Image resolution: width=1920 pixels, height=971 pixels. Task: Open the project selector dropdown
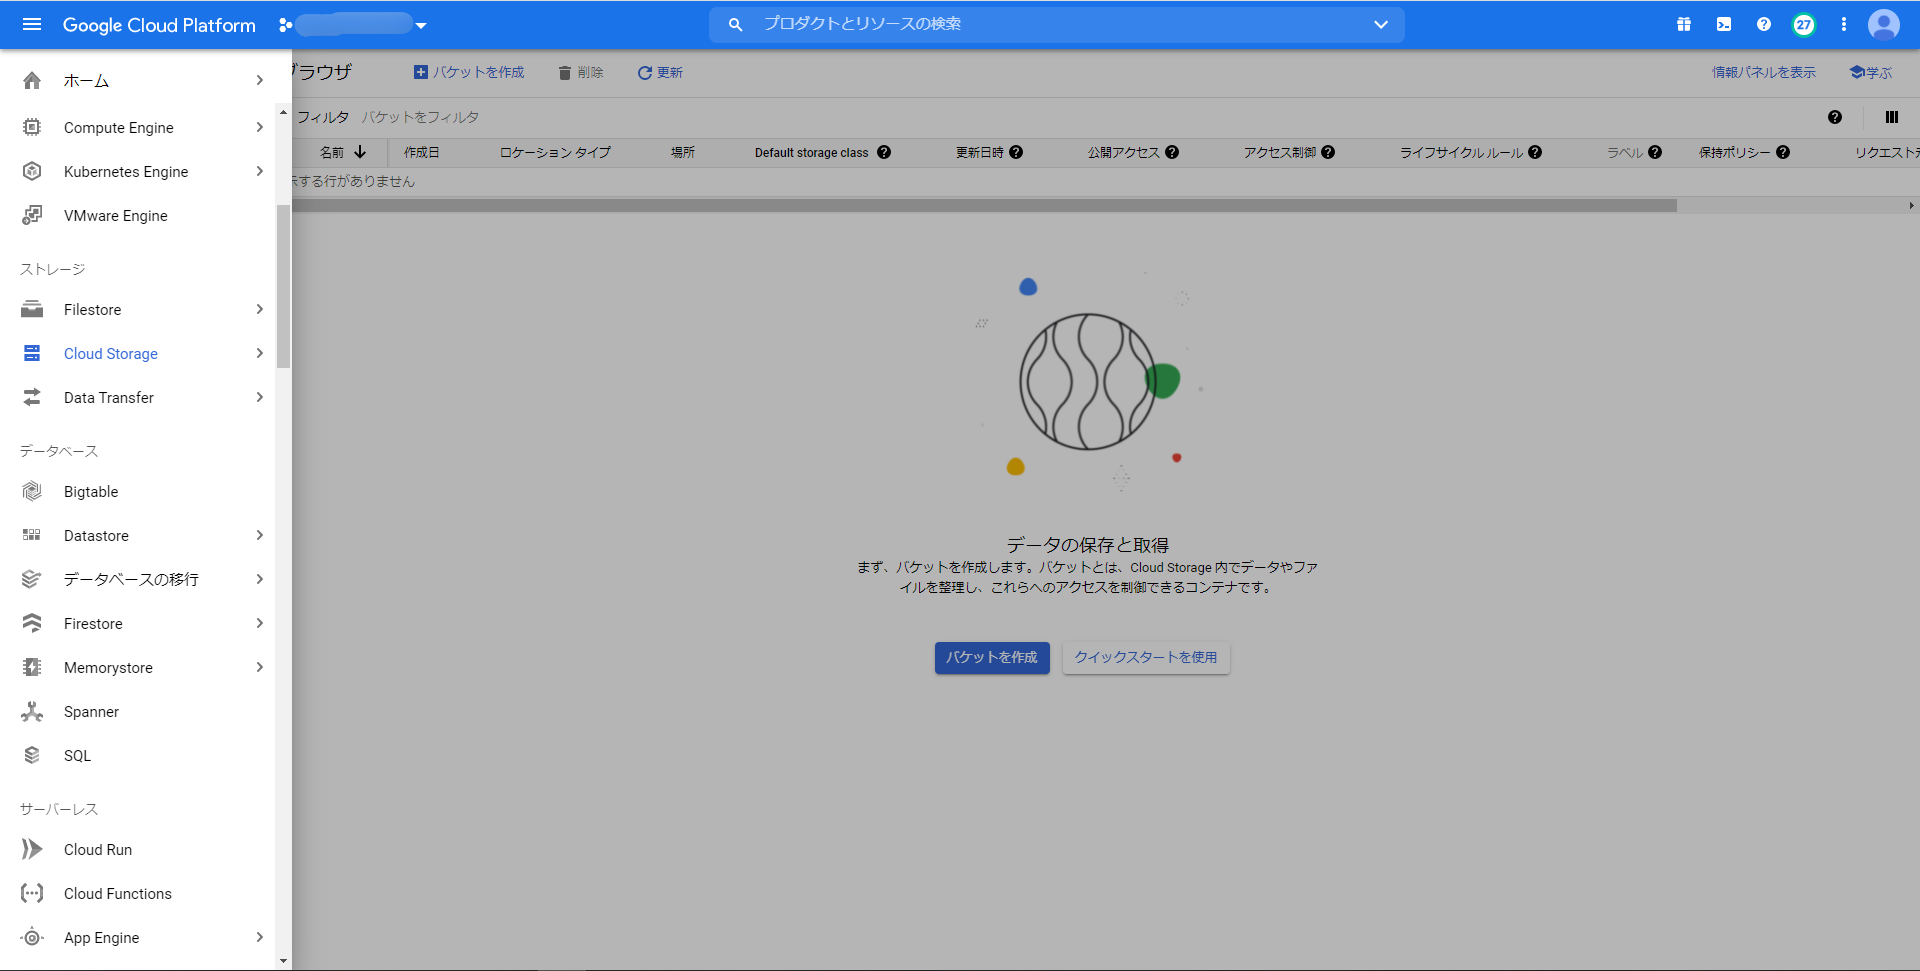pos(420,24)
